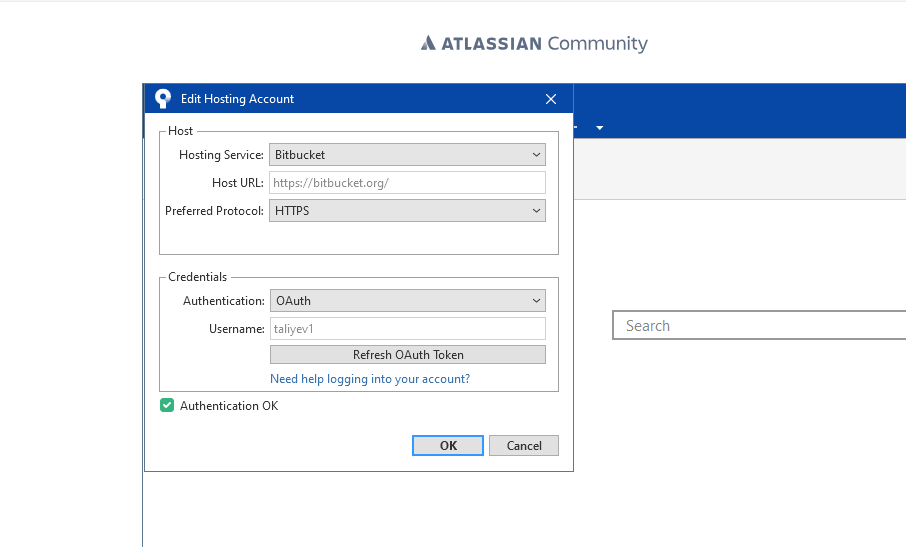Click the Preferred Protocol label

214,211
